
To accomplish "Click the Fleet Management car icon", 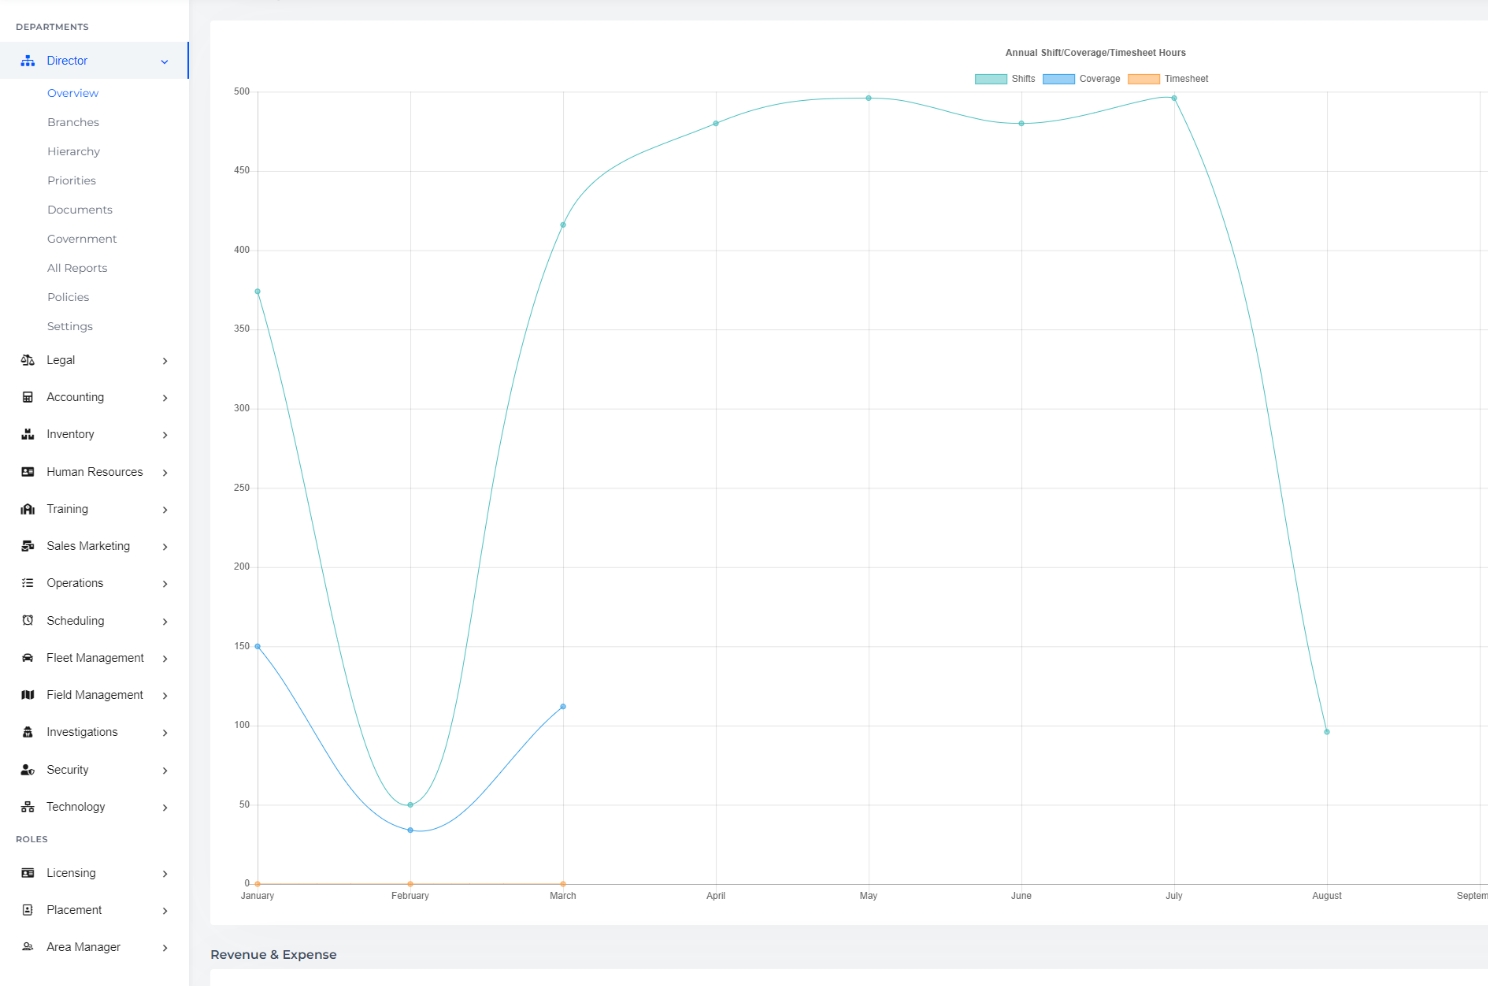I will (28, 658).
